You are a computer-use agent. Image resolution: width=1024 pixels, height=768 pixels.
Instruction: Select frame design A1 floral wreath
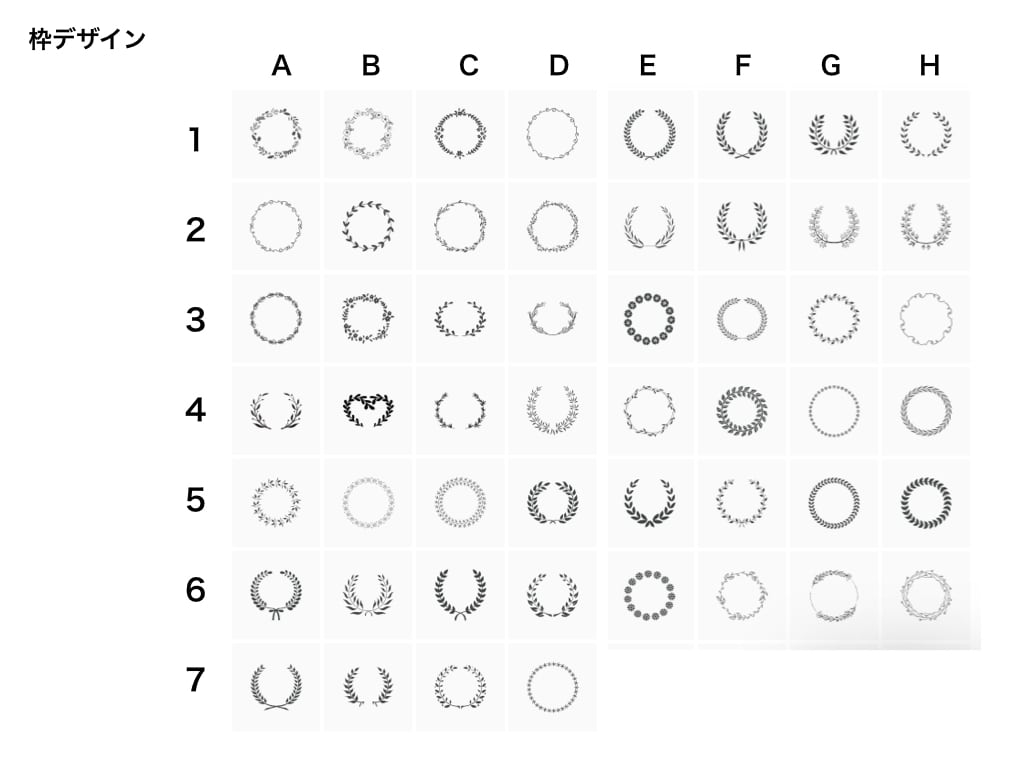[276, 134]
